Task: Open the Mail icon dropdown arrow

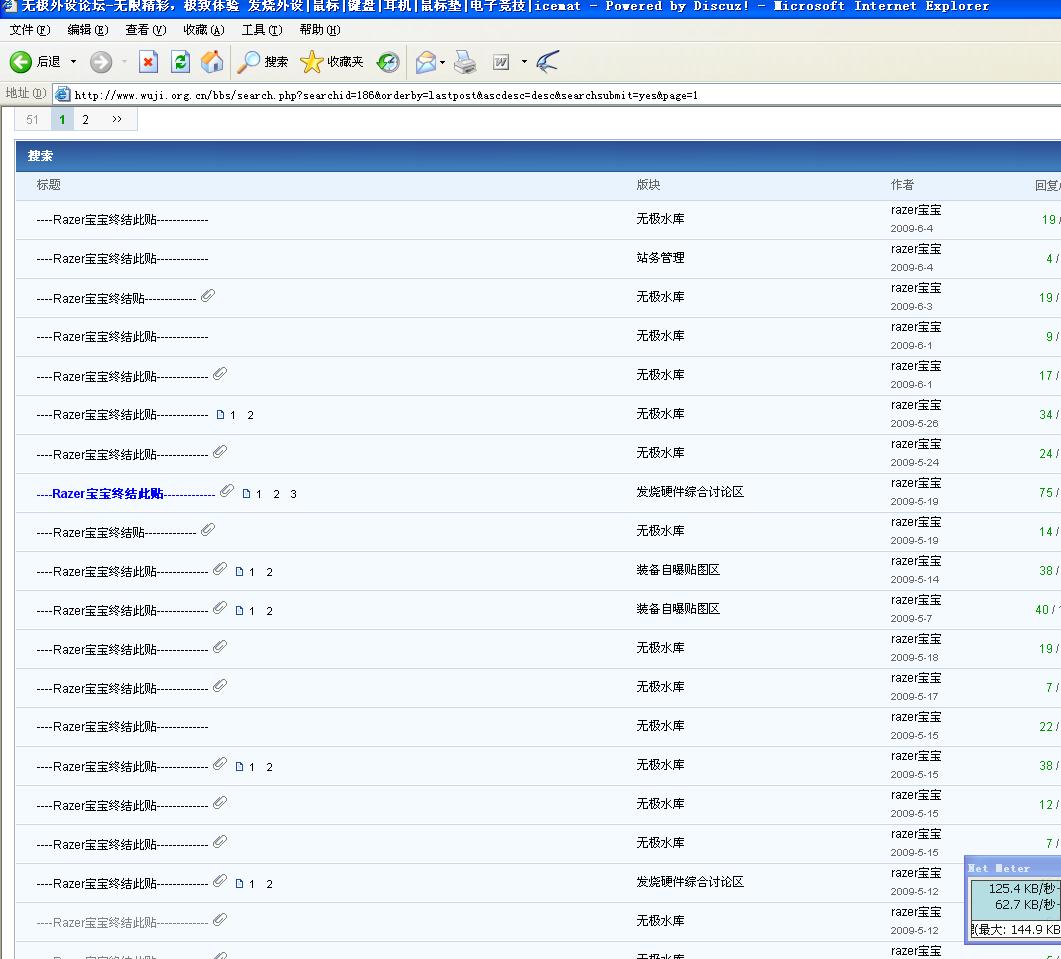Action: (x=440, y=62)
